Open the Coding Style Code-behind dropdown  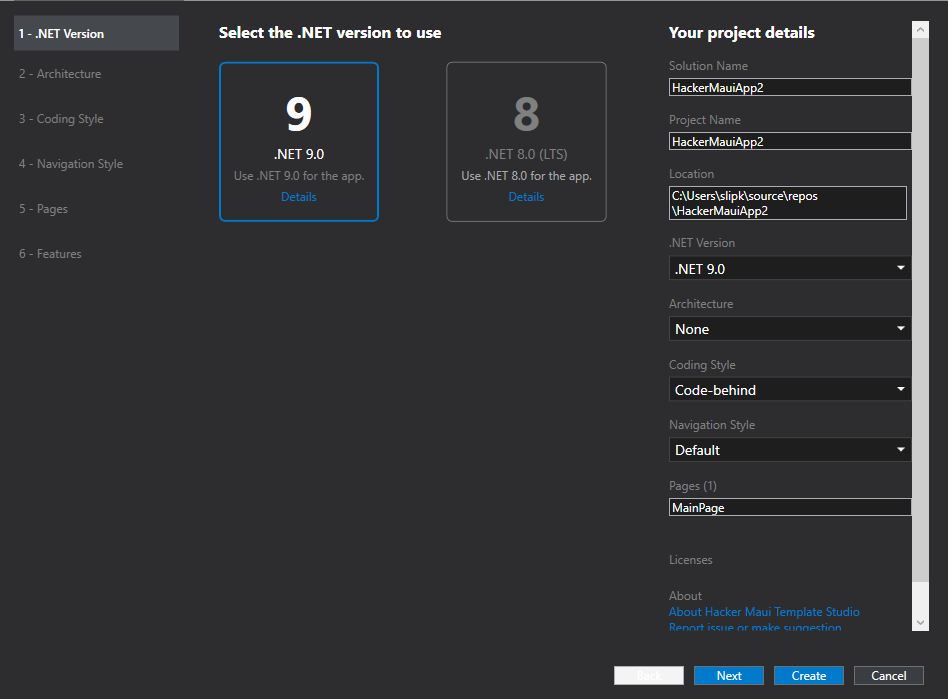789,390
